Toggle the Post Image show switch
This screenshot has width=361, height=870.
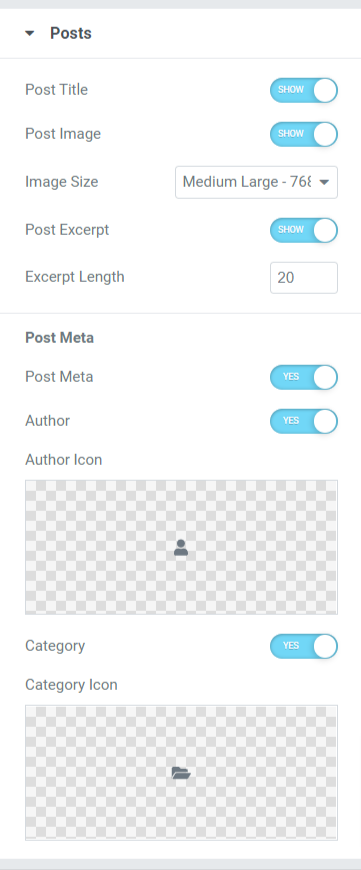click(x=304, y=134)
